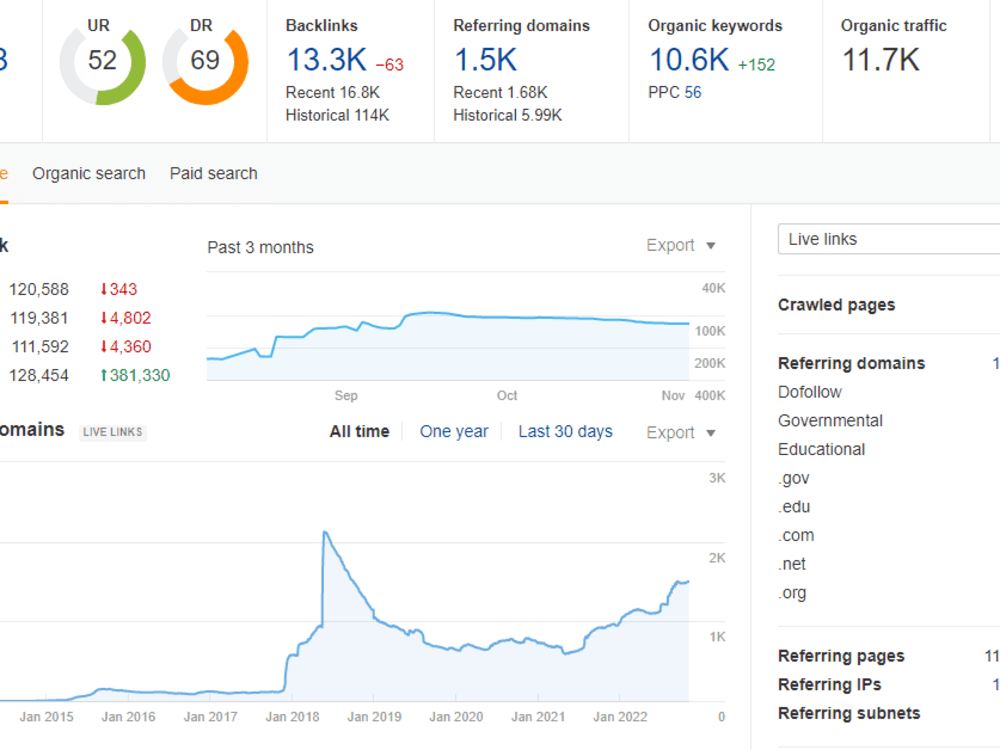Viewport: 1000px width, 750px height.
Task: Click the 119,381 value
Action: (x=39, y=318)
